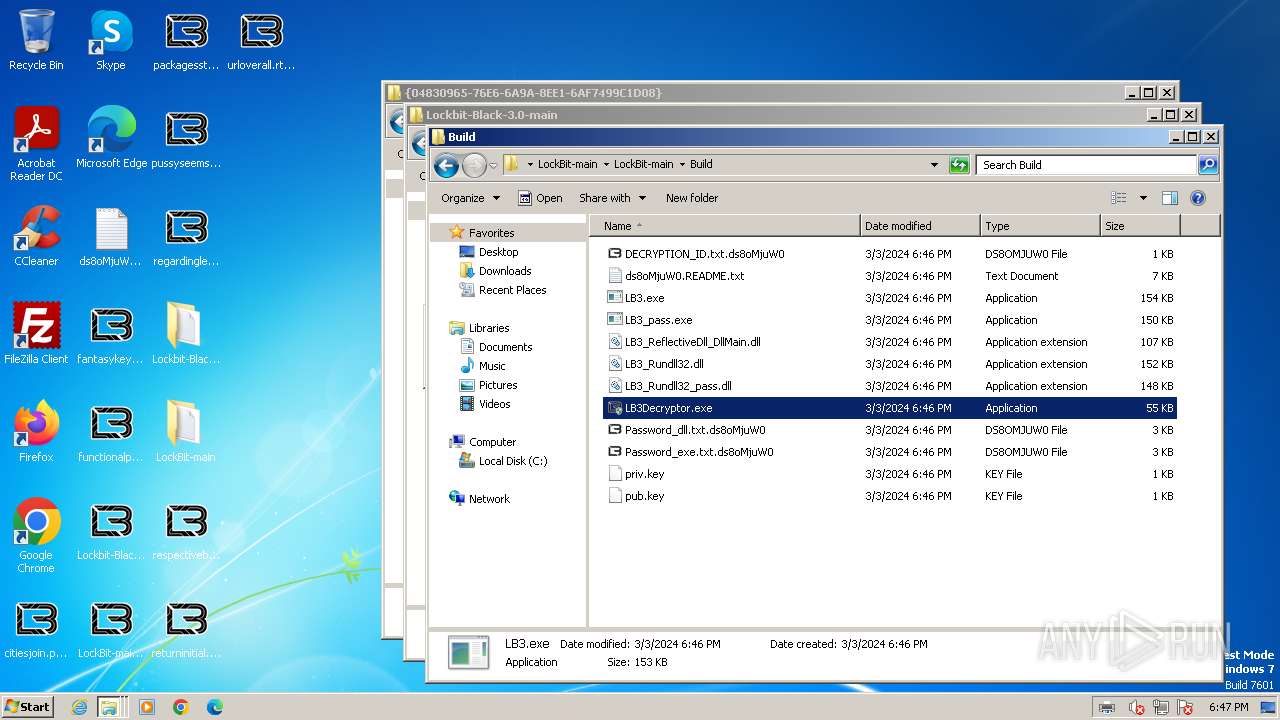Screen dimensions: 1280x720
Task: Select the citiesjoin.p desktop file icon
Action: (x=36, y=628)
